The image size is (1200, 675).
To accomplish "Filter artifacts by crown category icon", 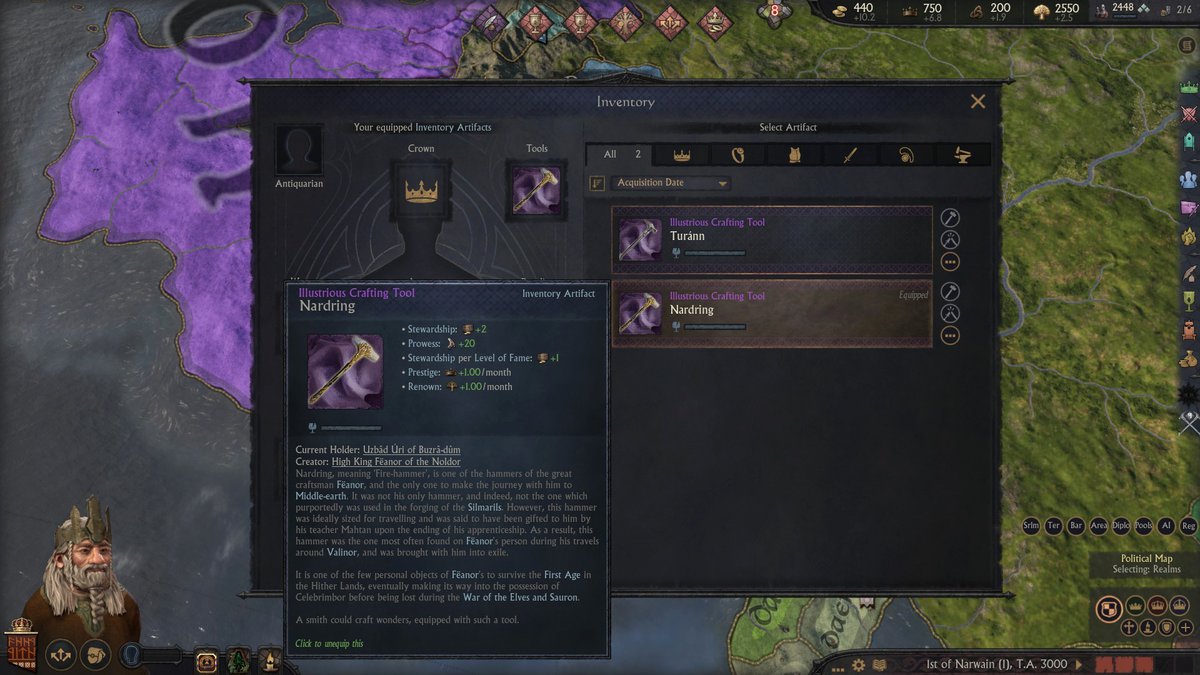I will pyautogui.click(x=682, y=155).
